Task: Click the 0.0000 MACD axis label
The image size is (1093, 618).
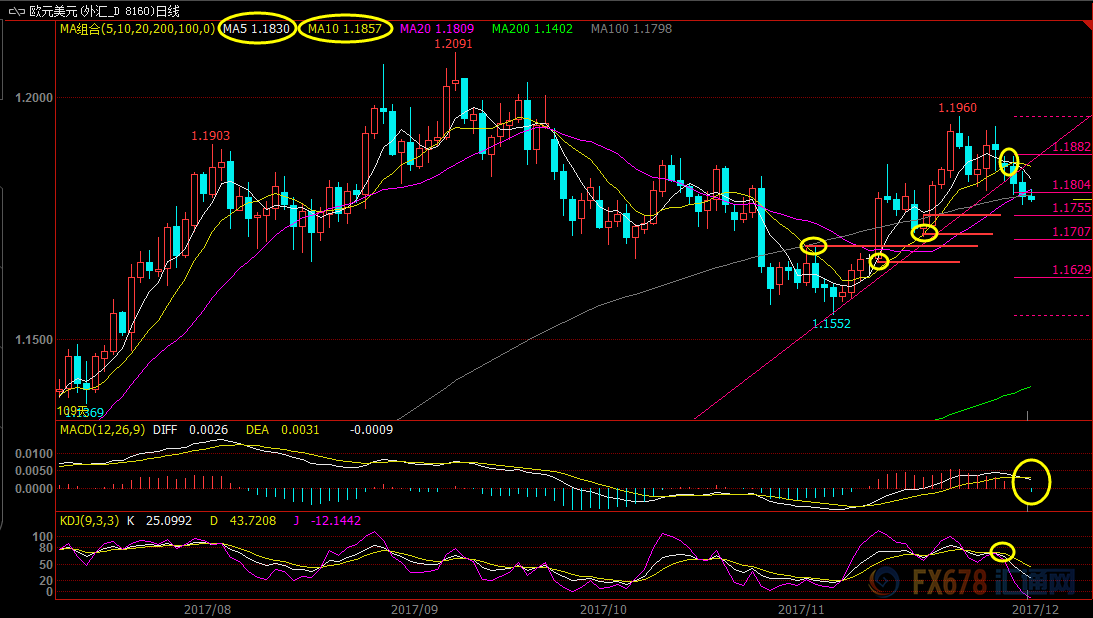Action: coord(34,488)
